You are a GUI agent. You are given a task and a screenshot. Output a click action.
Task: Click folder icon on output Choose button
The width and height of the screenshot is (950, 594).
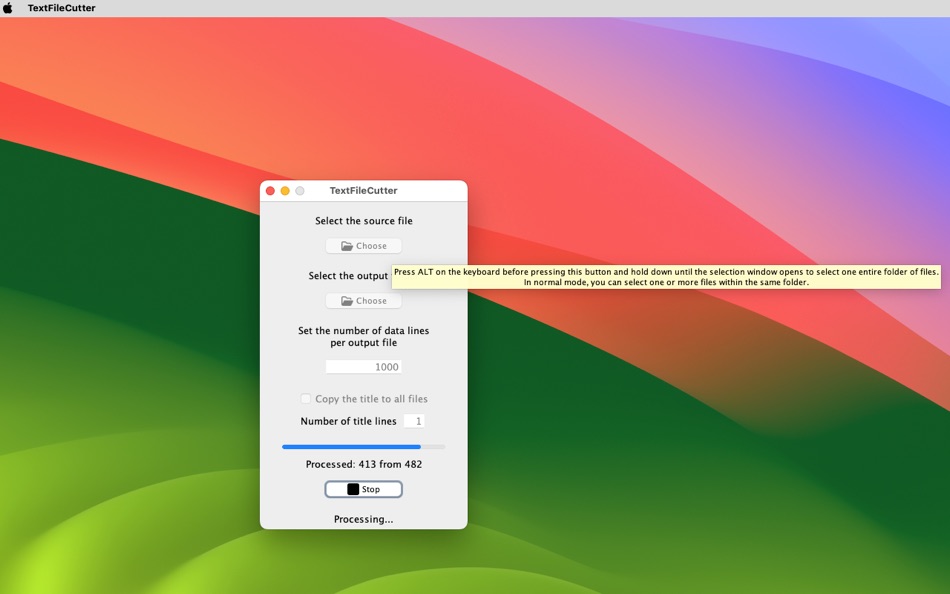pyautogui.click(x=347, y=301)
